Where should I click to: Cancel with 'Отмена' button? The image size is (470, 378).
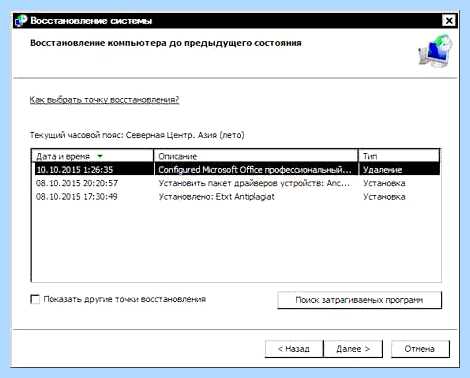coord(420,349)
